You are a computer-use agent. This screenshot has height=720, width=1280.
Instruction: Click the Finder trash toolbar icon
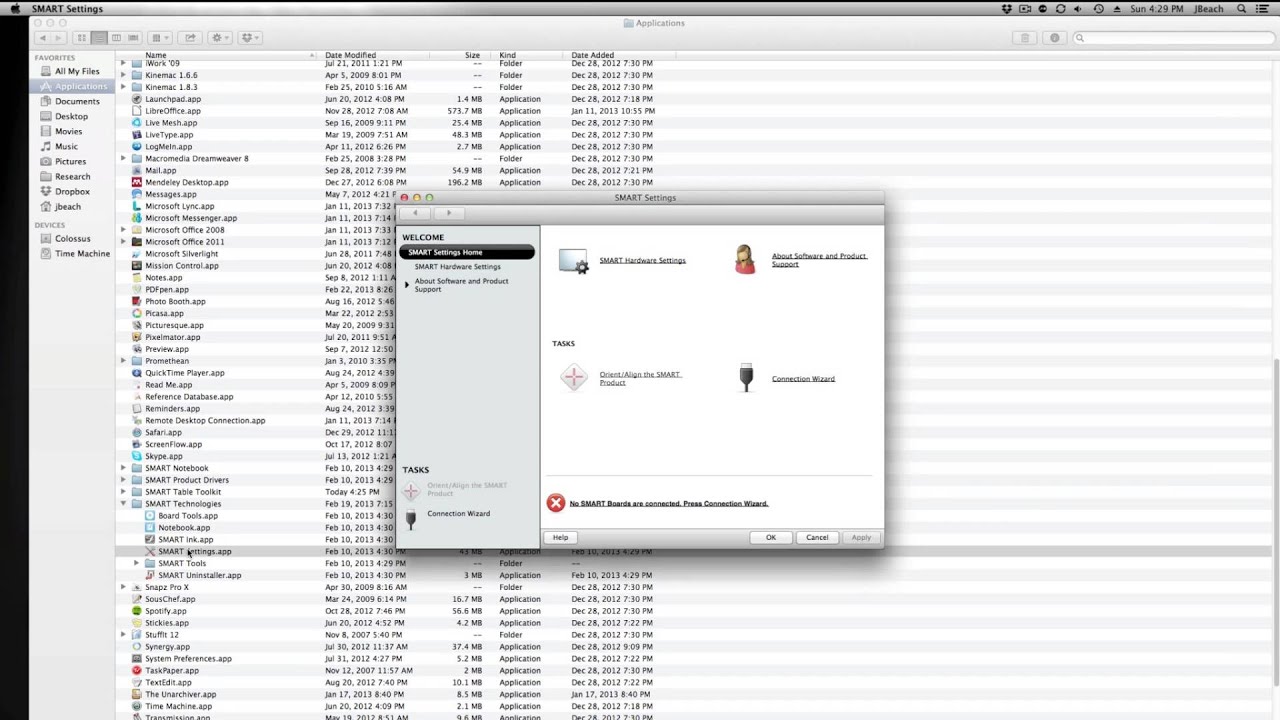1024,38
